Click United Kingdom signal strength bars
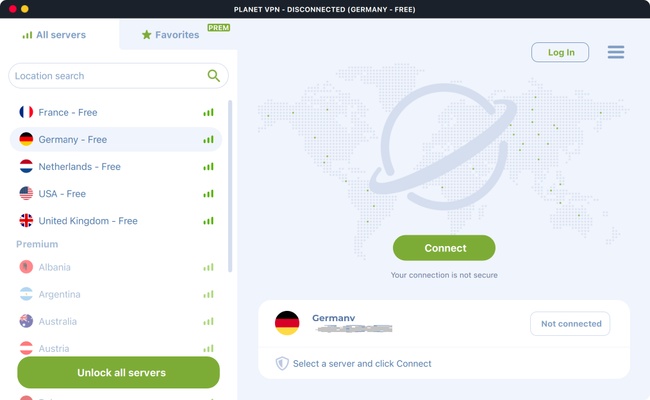The width and height of the screenshot is (650, 400). [209, 221]
